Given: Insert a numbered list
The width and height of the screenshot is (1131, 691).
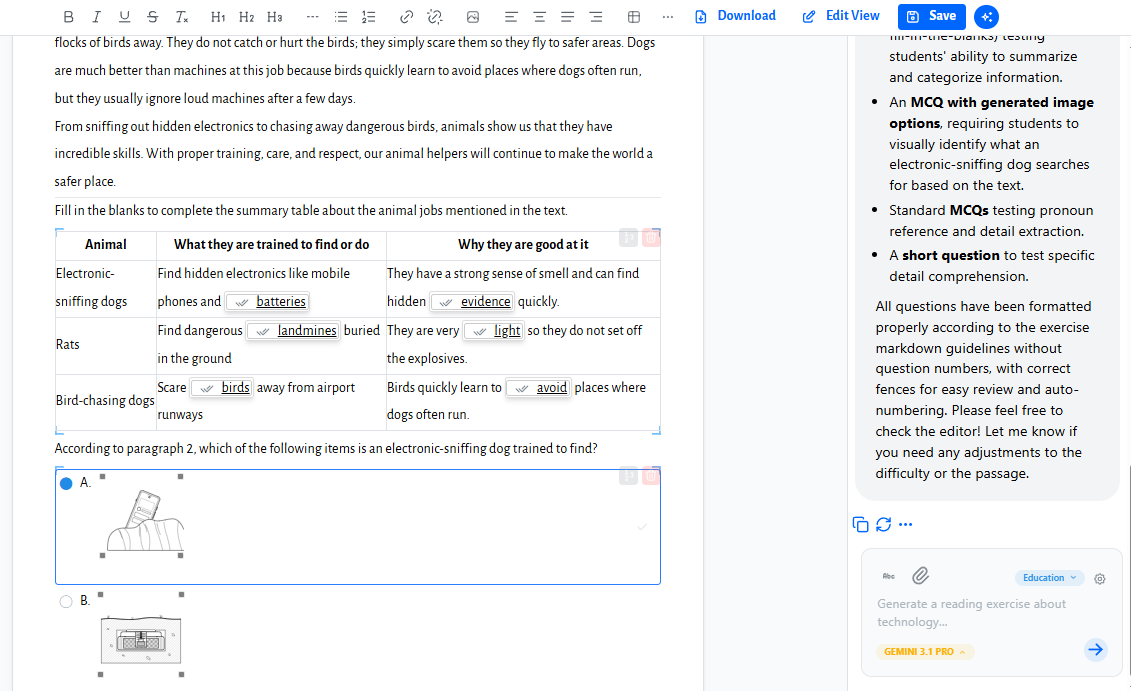Looking at the screenshot, I should click(368, 17).
